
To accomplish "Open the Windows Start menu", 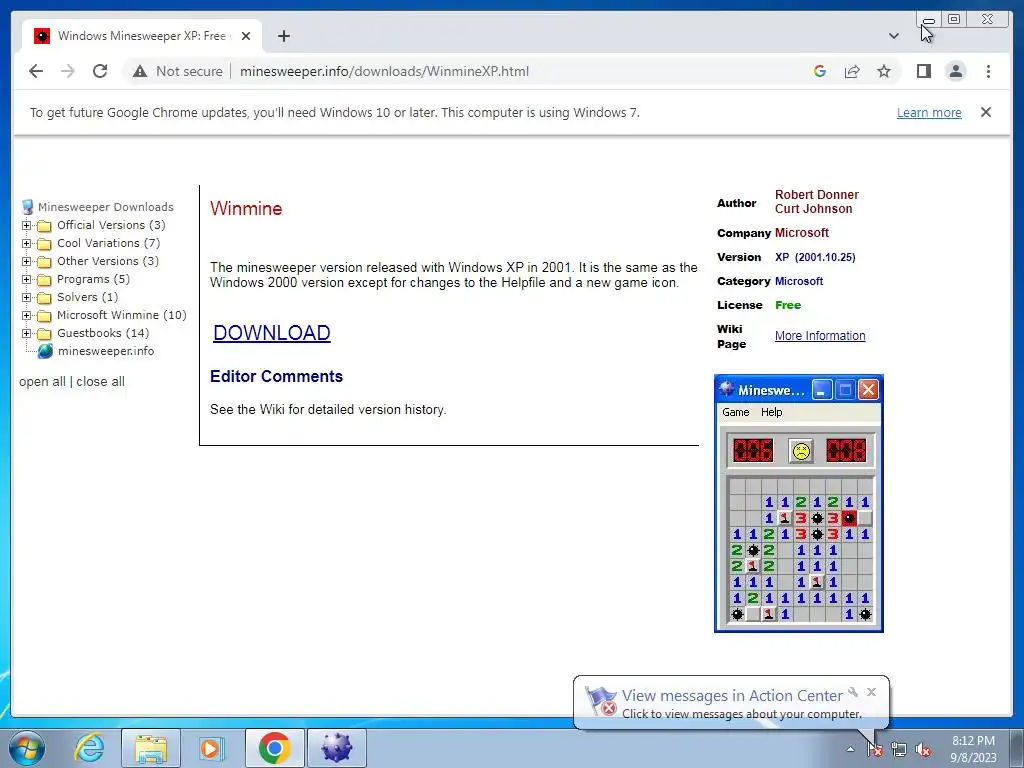I will [x=27, y=748].
